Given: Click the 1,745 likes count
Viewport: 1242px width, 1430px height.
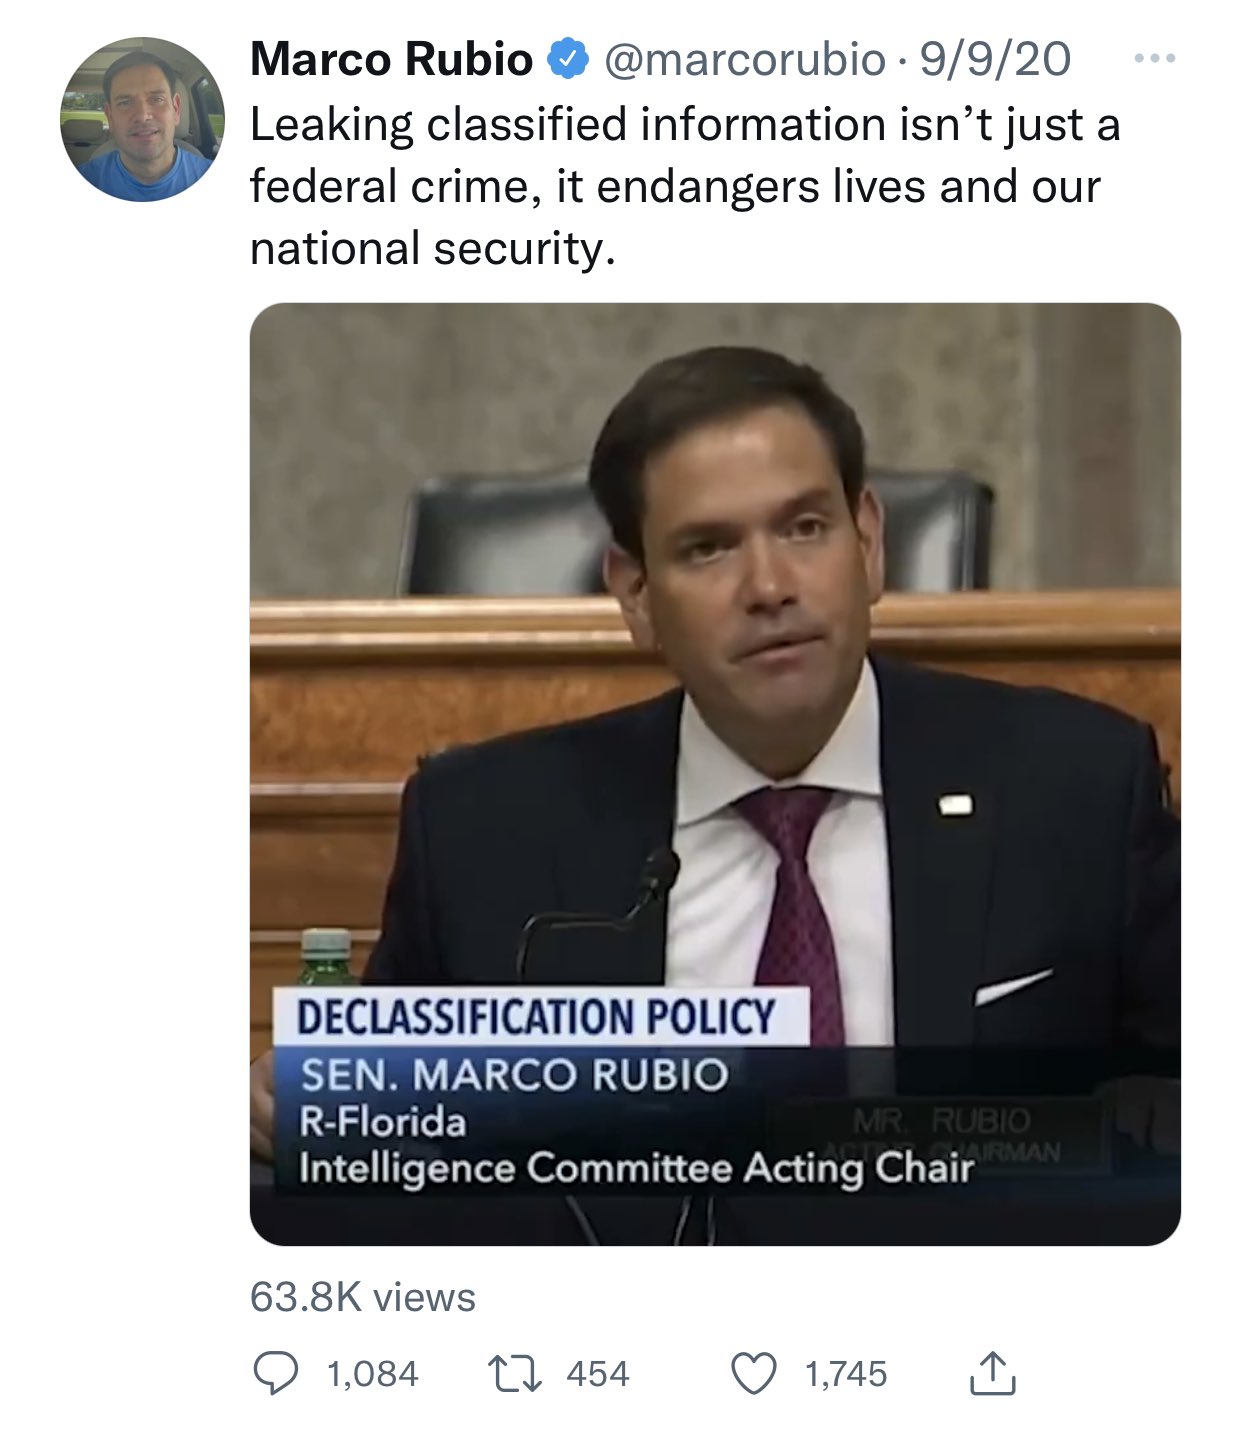Looking at the screenshot, I should click(x=846, y=1374).
